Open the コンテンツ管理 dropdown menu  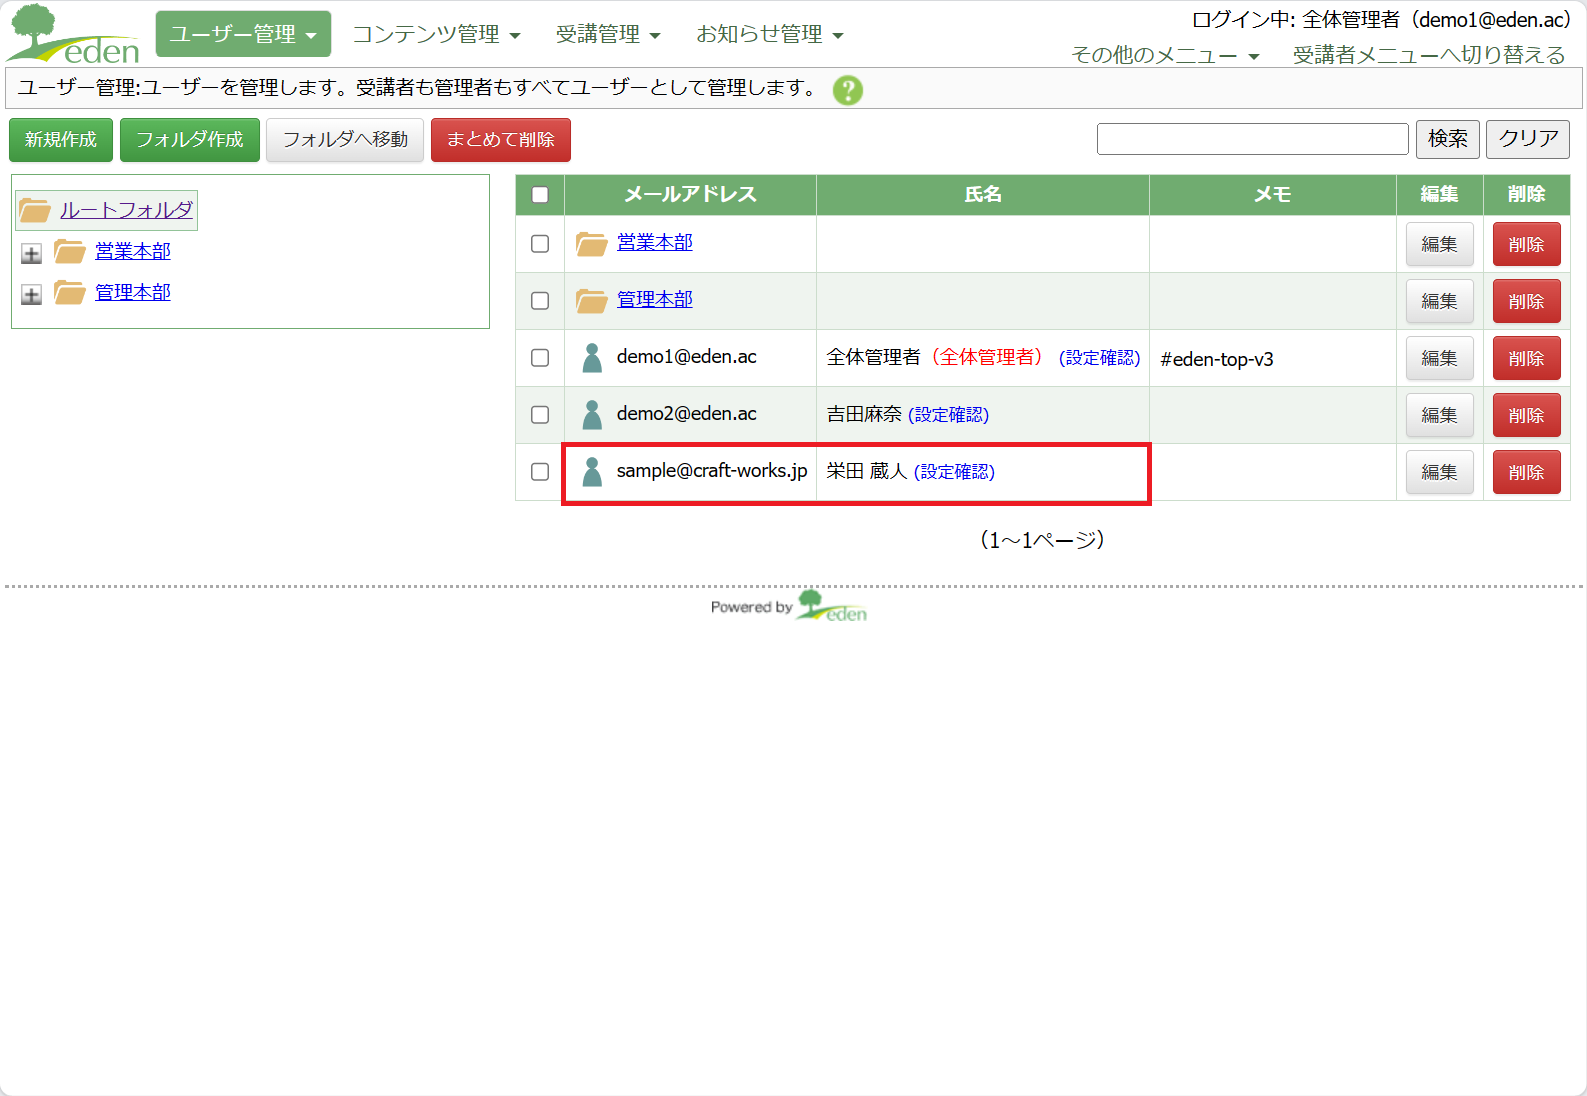[x=436, y=34]
